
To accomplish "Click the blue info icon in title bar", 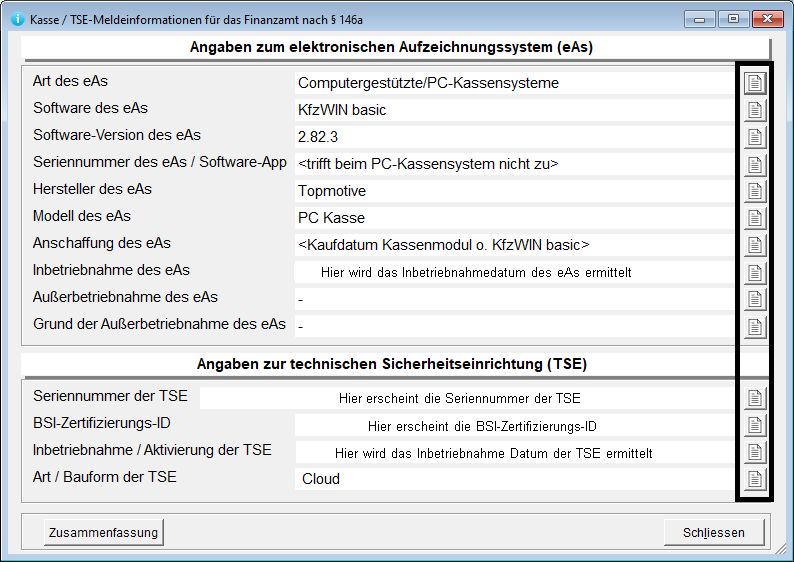I will pyautogui.click(x=17, y=19).
